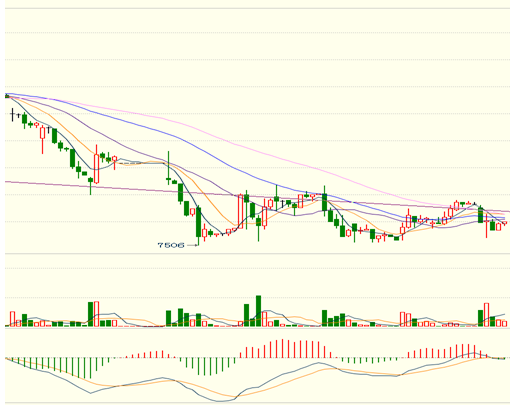Click the first hollow red volume bar at far left
Viewport: 510px width, 405px height.
coord(12,319)
